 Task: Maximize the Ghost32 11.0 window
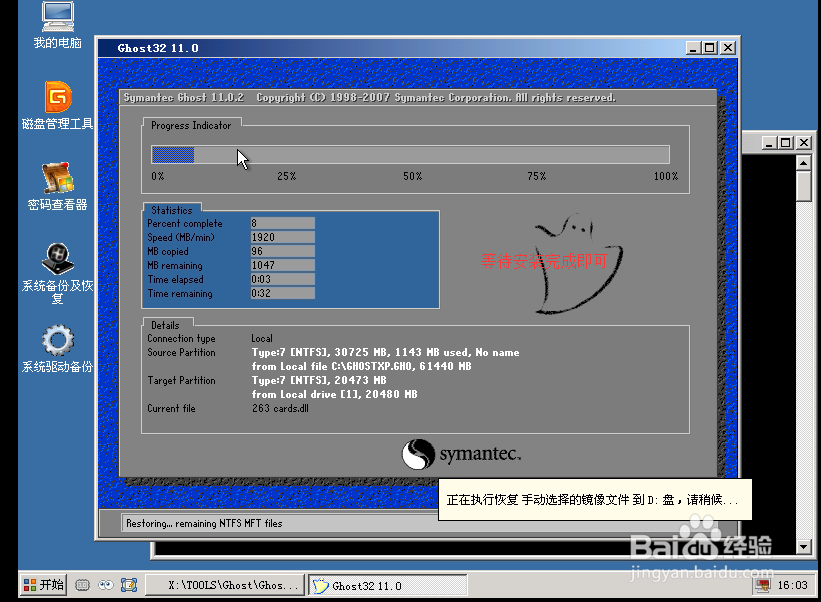tap(709, 48)
